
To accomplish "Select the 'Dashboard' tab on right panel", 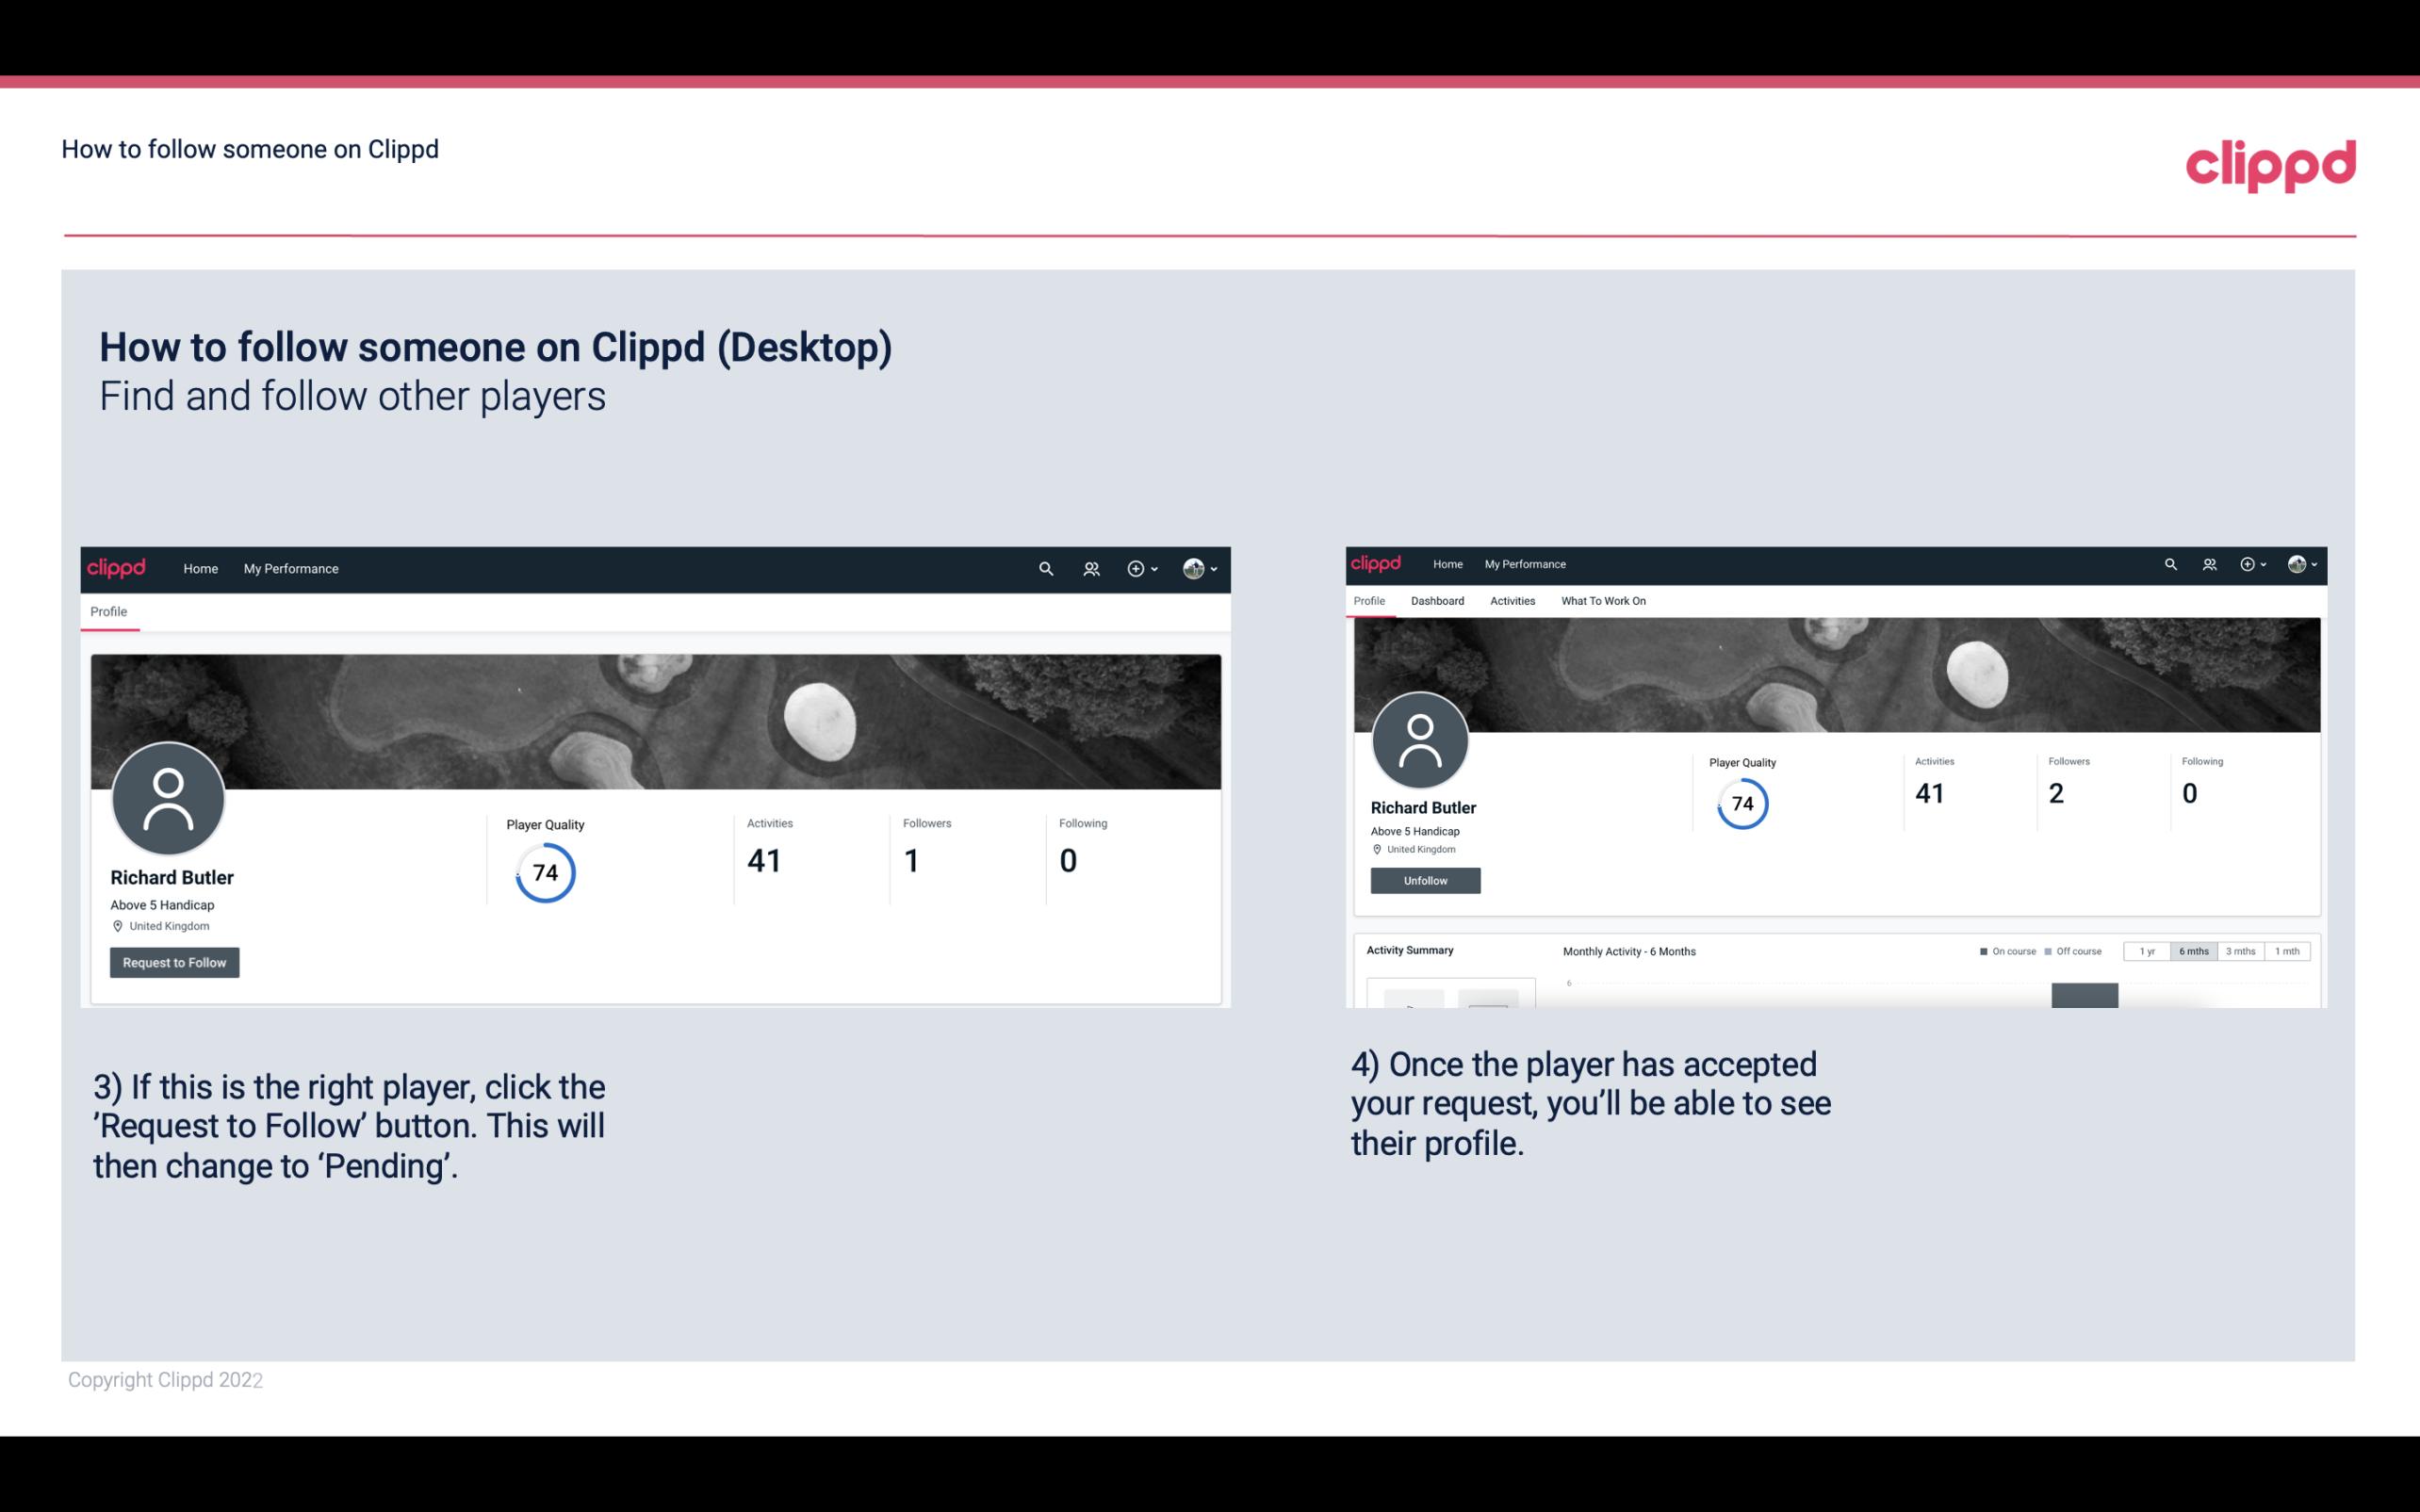I will (x=1439, y=601).
